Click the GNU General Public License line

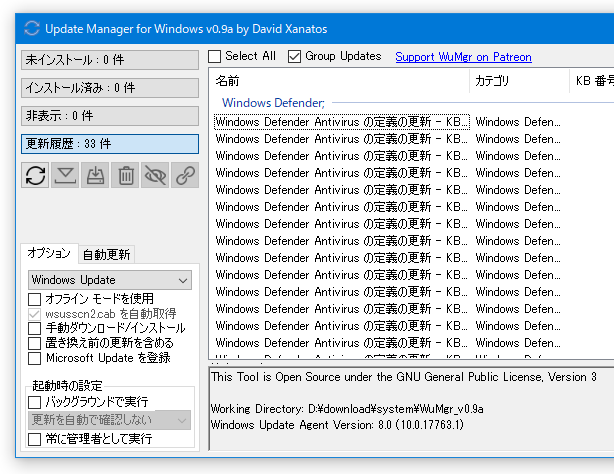coord(404,377)
